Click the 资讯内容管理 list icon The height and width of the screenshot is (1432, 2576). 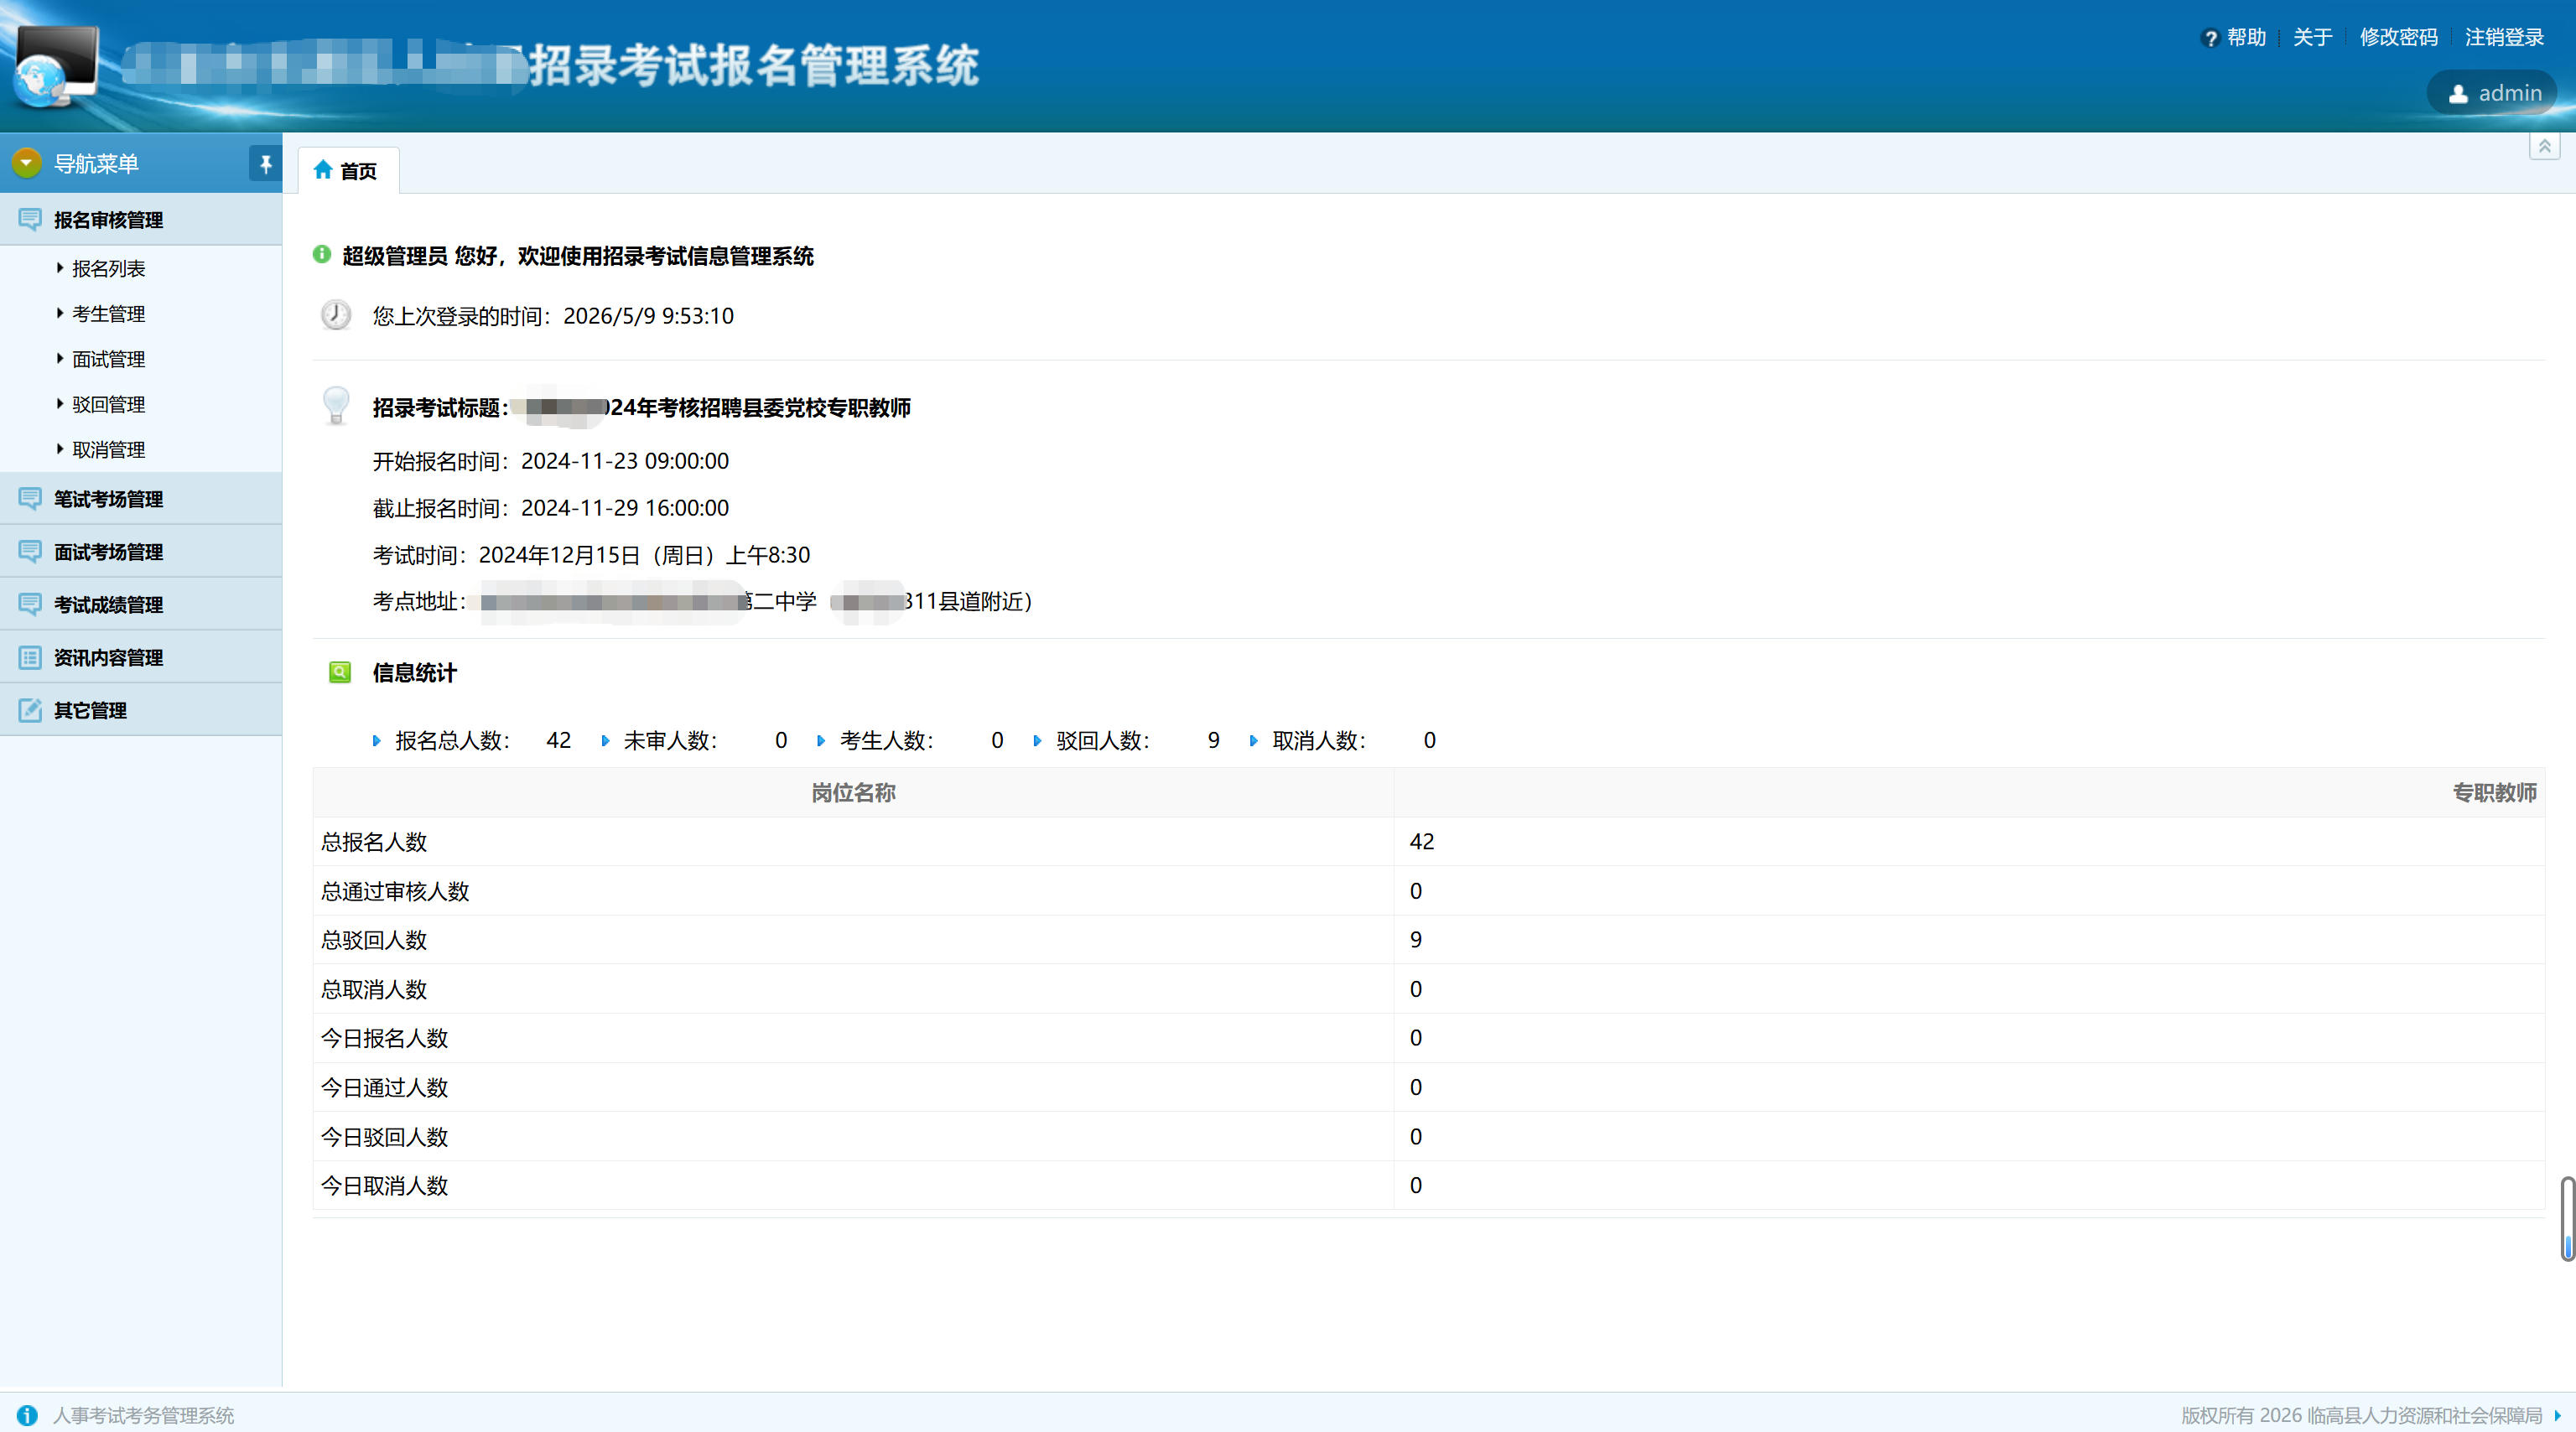[x=30, y=657]
